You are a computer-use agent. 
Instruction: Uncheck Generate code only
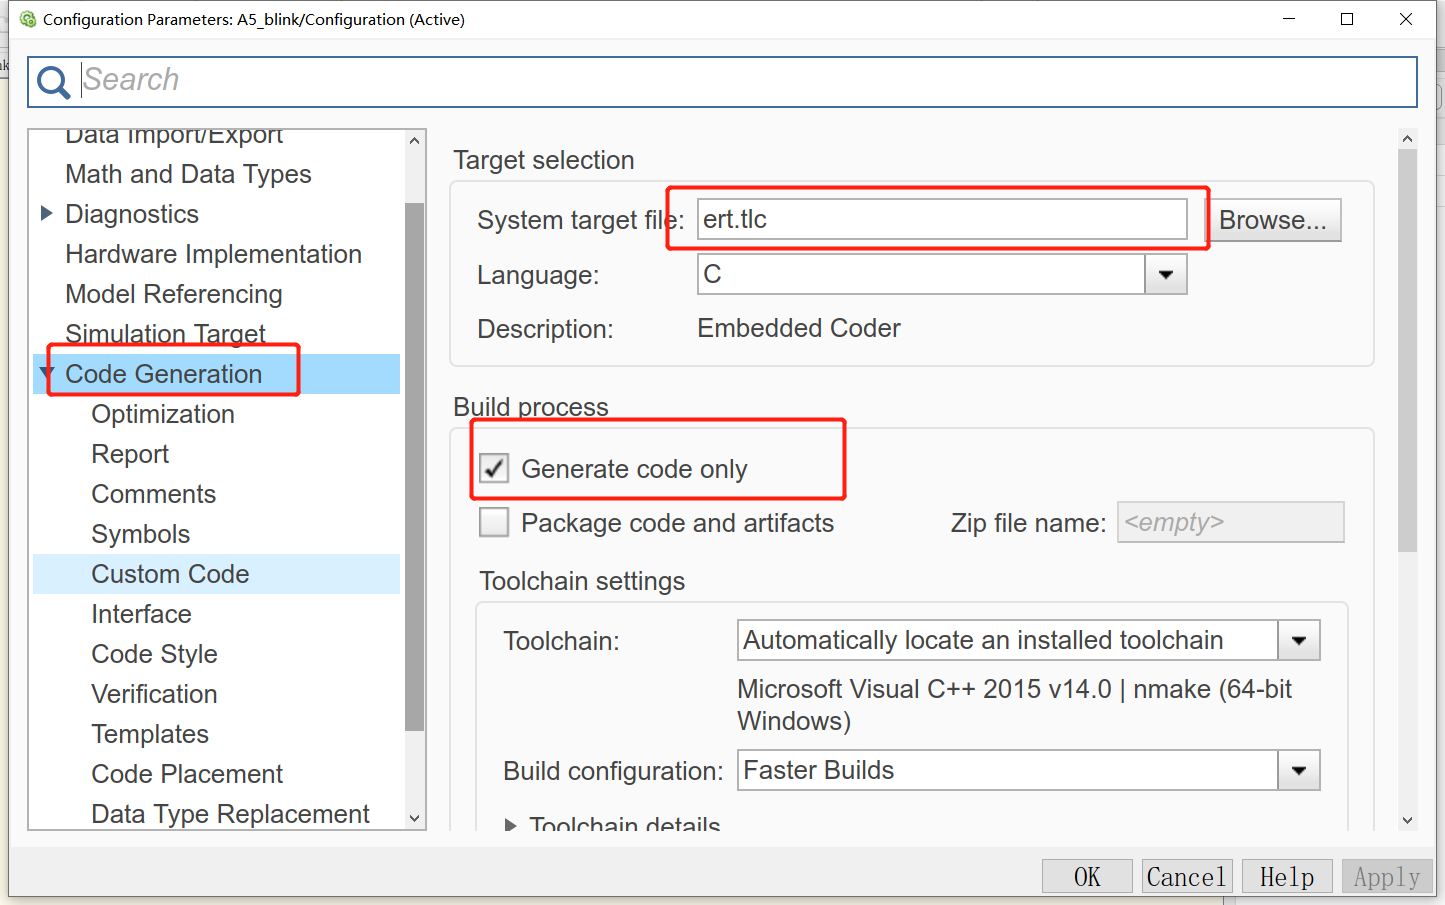[x=494, y=468]
